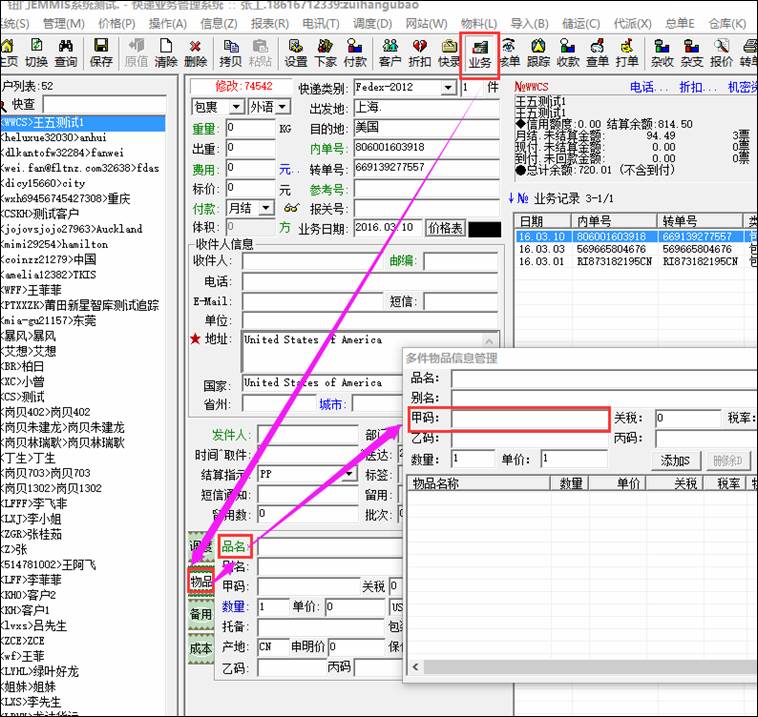
Task: Click the 业务日期 field 2016.03.10
Action: (x=388, y=228)
